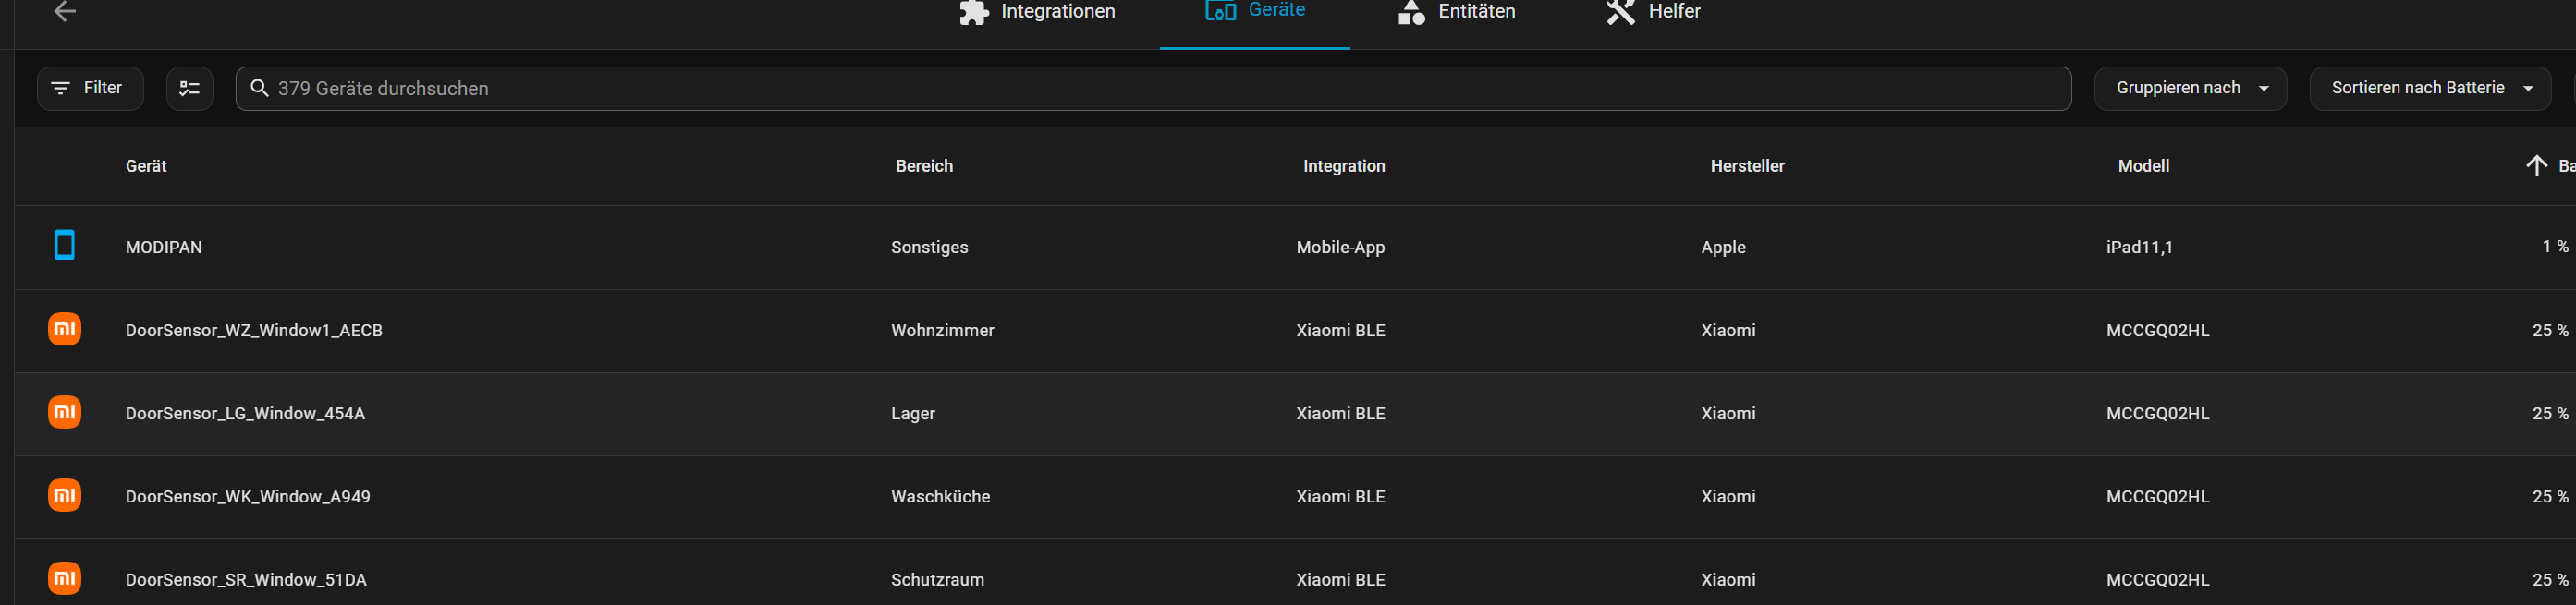Select the Geräte tab
Screen dimensions: 2576x605
click(x=1255, y=11)
